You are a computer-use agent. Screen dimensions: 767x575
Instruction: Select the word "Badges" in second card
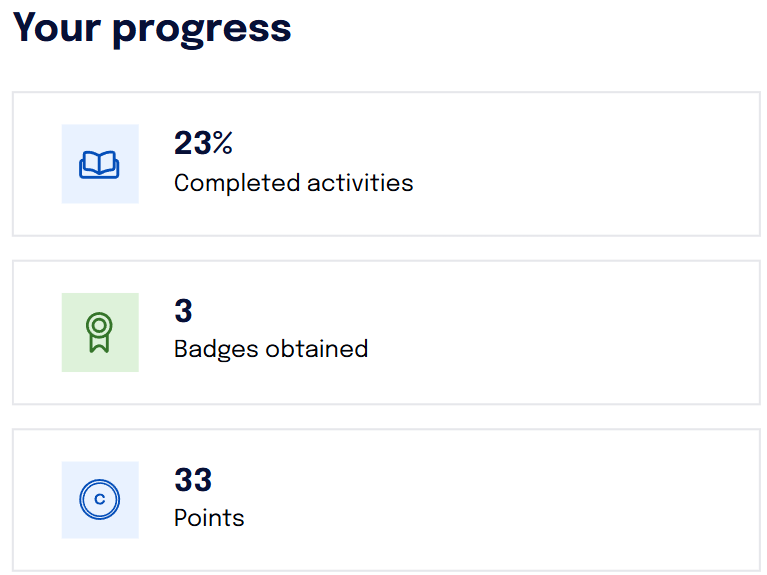pyautogui.click(x=216, y=349)
